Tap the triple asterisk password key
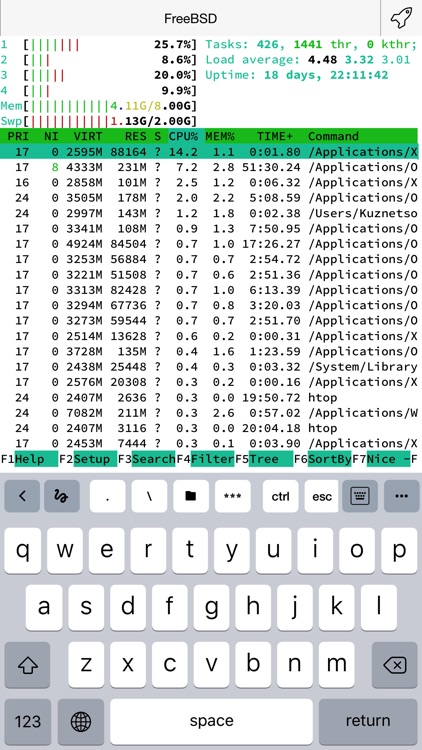This screenshot has height=750, width=422. point(233,496)
